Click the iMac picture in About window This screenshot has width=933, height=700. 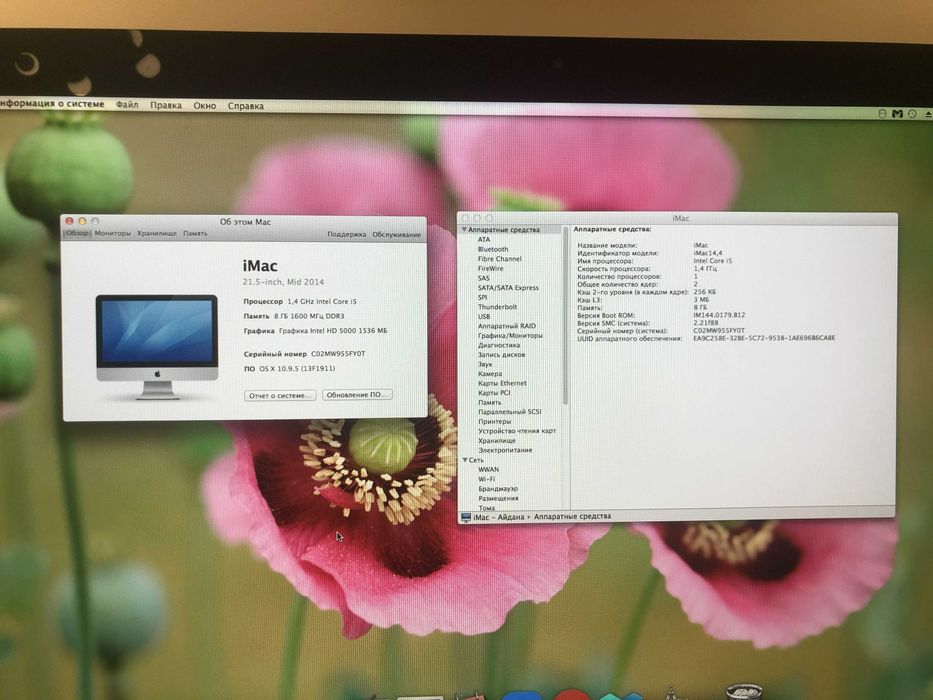coord(157,347)
